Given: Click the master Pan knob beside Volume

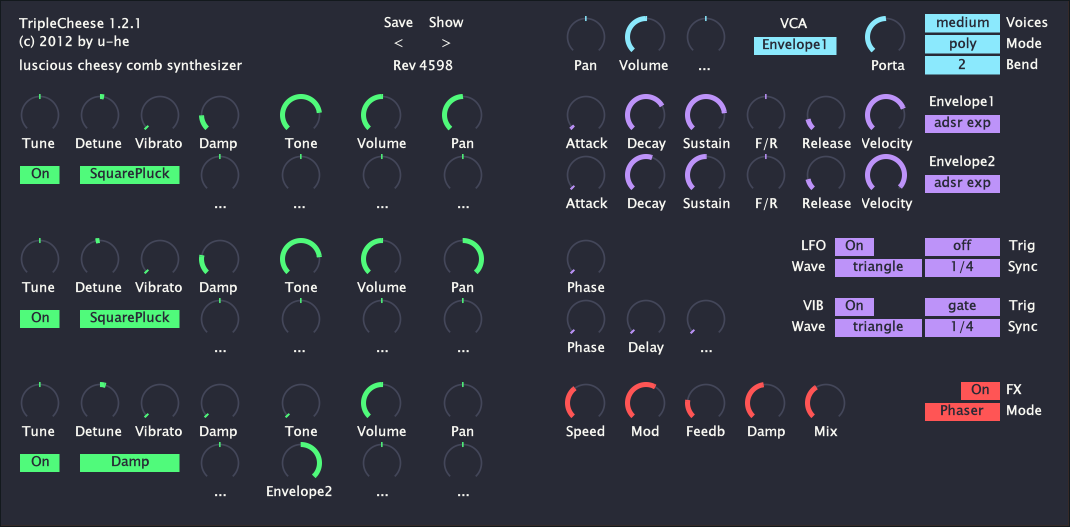Looking at the screenshot, I should 585,35.
